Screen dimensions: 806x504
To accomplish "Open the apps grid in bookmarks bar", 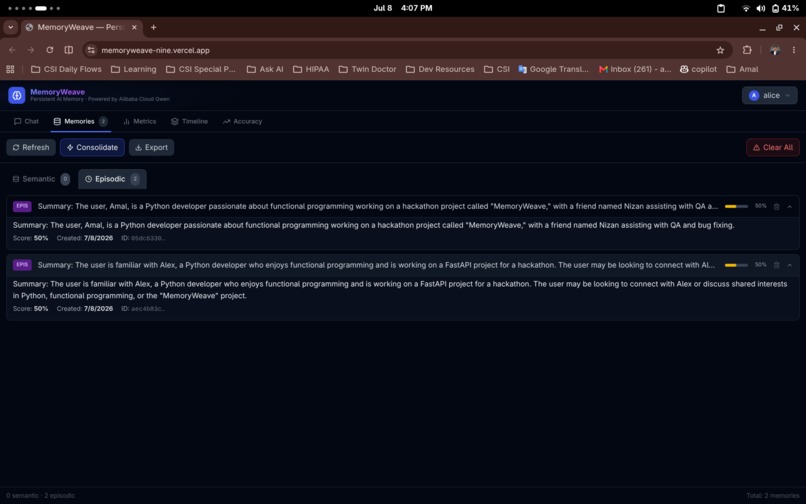I will (10, 69).
